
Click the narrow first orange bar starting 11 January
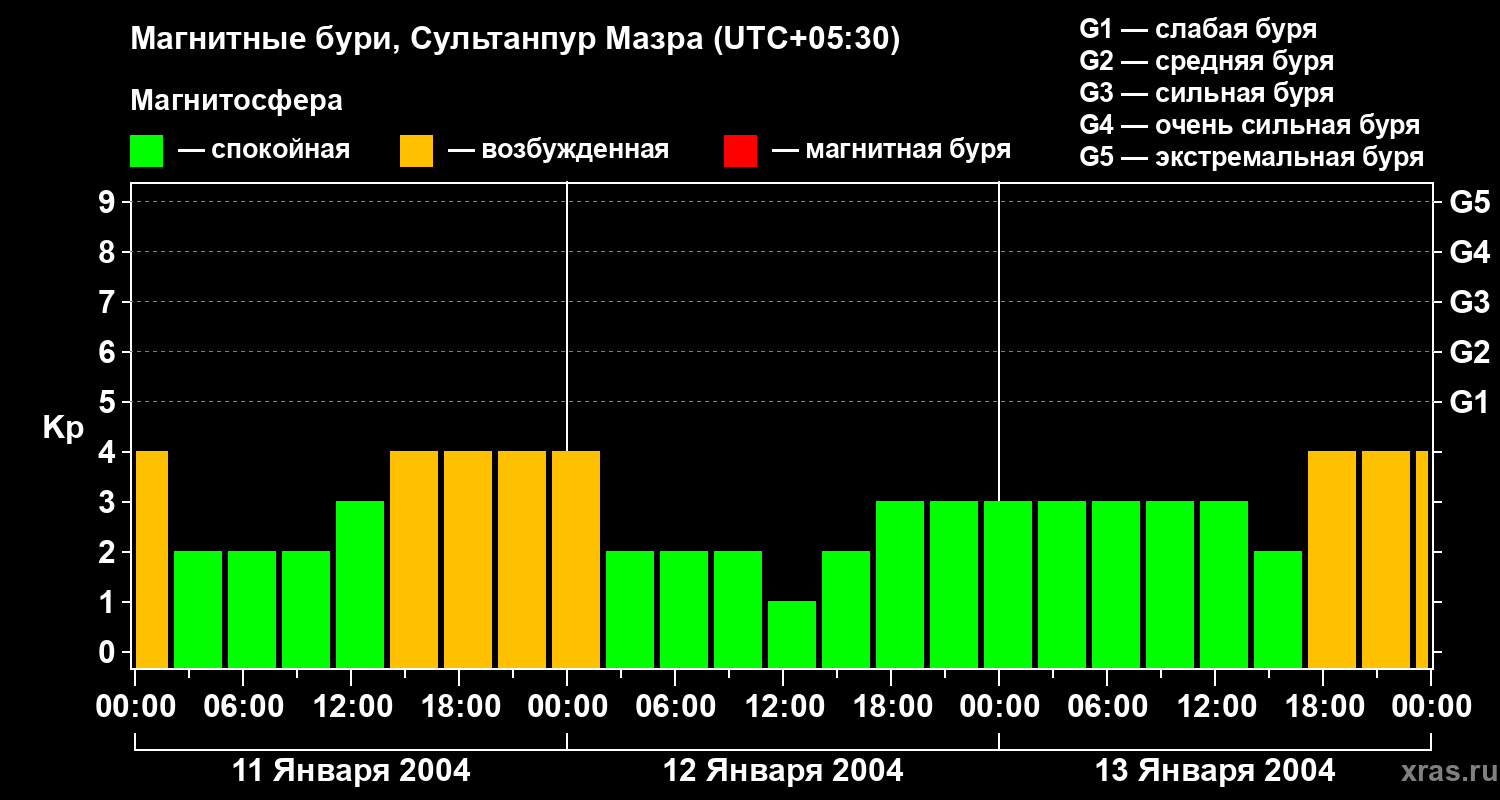click(151, 559)
